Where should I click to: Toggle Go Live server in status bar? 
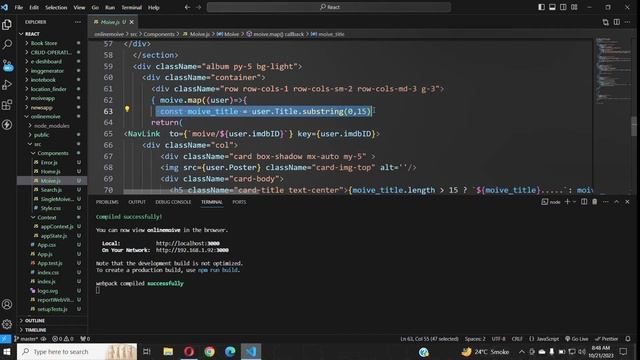point(577,339)
